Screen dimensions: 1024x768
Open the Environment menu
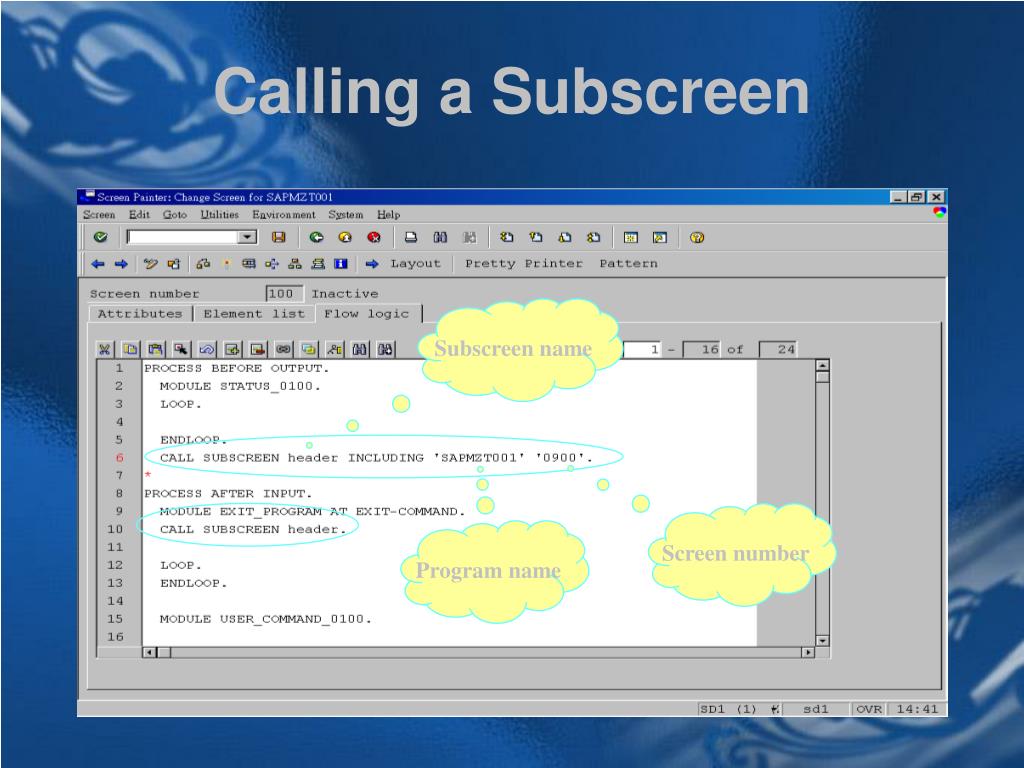point(283,215)
